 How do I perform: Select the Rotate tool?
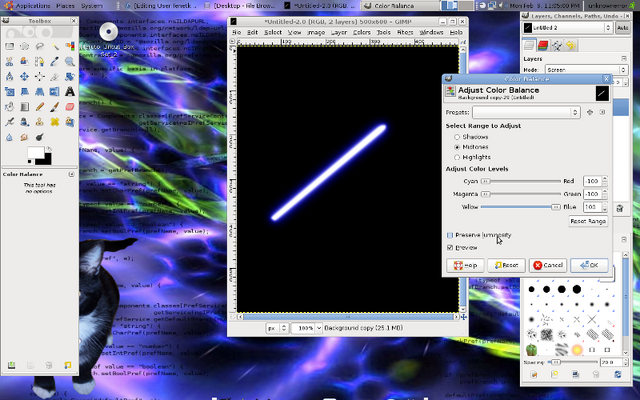click(70, 77)
